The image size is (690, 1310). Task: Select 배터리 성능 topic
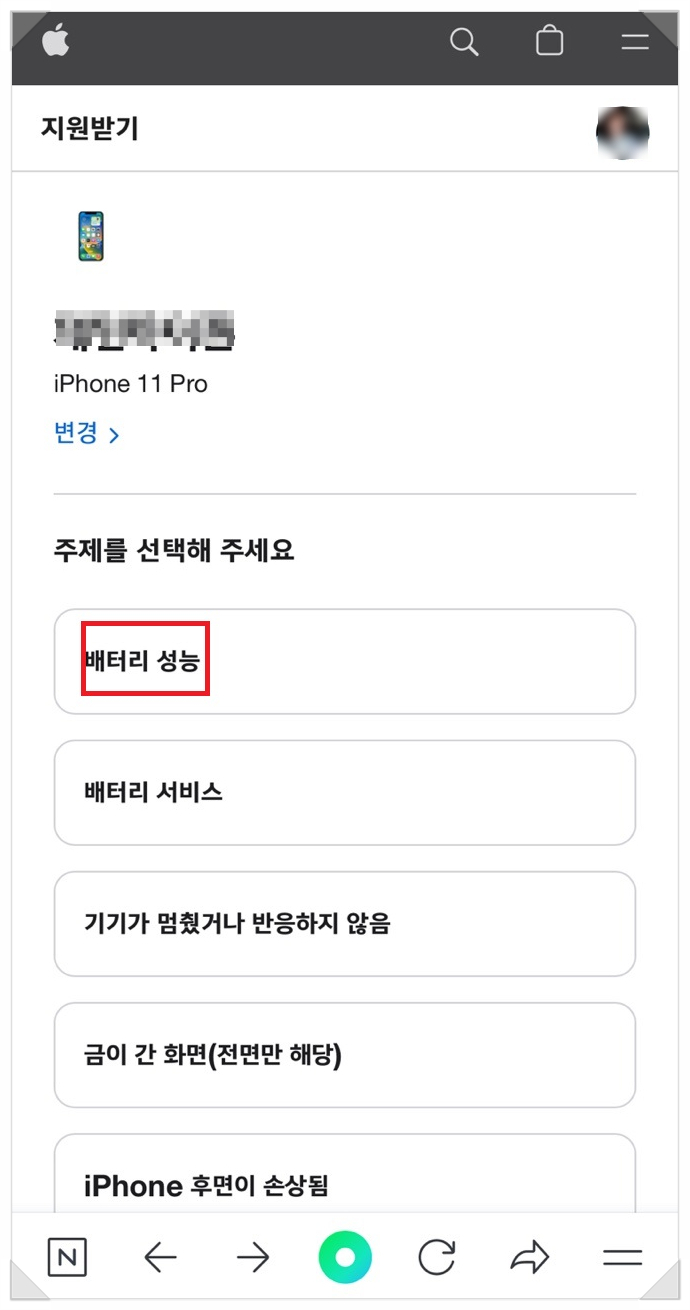344,661
